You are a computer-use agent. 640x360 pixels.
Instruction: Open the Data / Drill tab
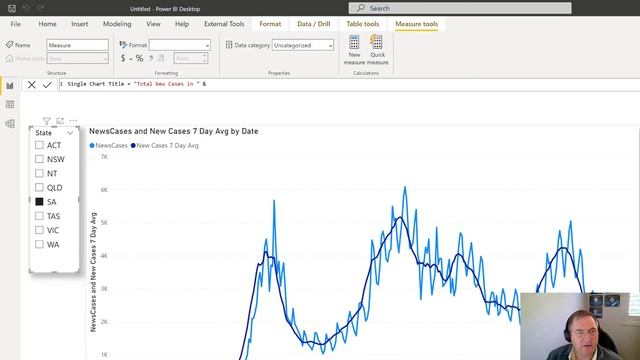(313, 24)
